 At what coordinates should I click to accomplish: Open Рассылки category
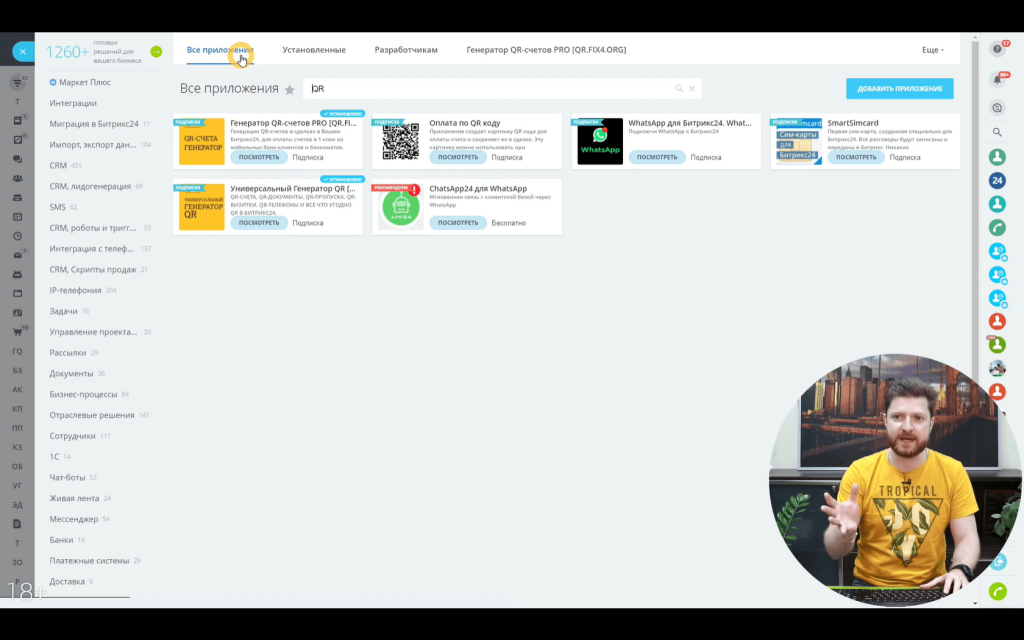(68, 353)
